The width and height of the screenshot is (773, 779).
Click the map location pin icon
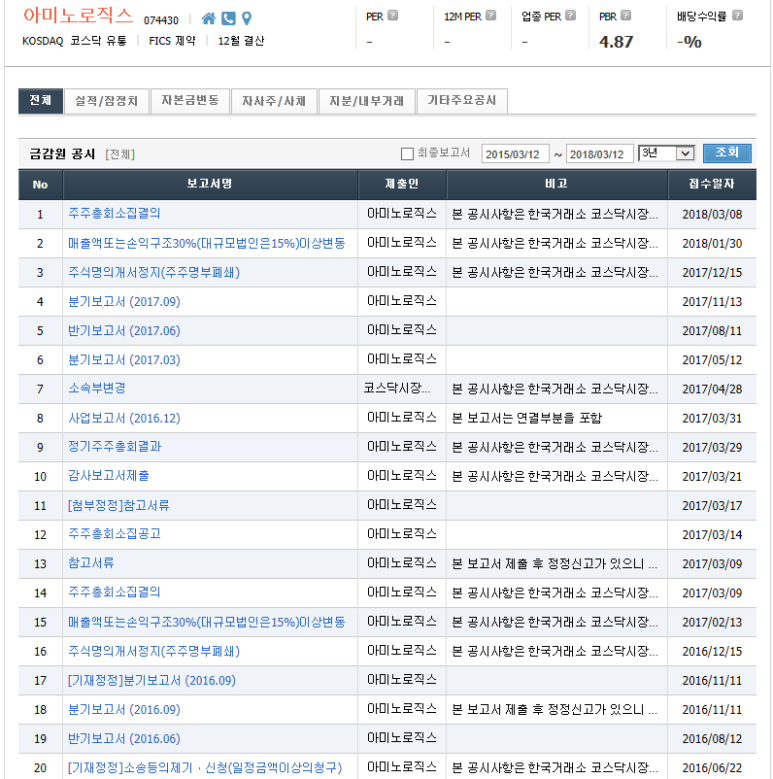pos(246,19)
